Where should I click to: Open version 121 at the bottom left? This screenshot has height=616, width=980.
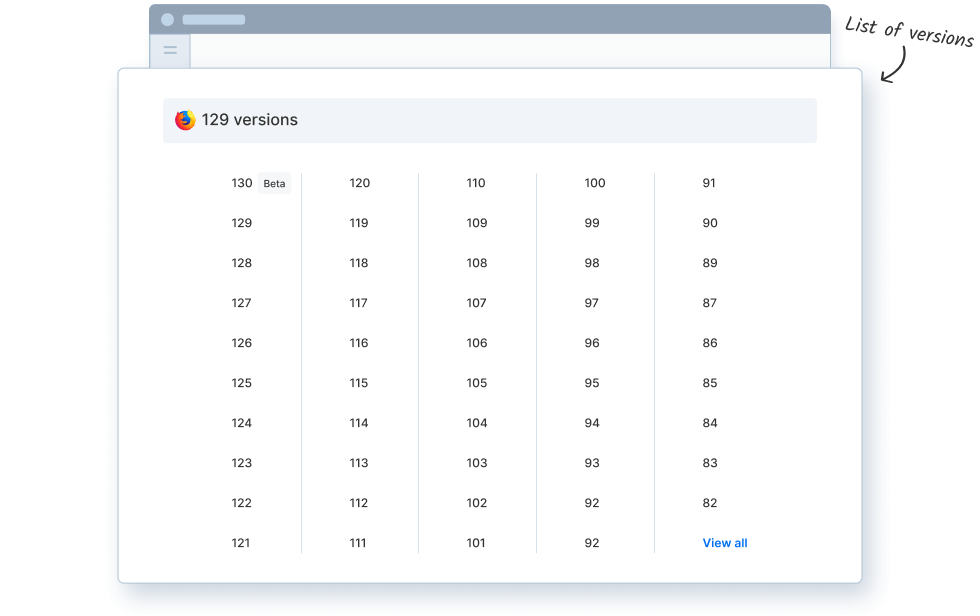(x=242, y=542)
